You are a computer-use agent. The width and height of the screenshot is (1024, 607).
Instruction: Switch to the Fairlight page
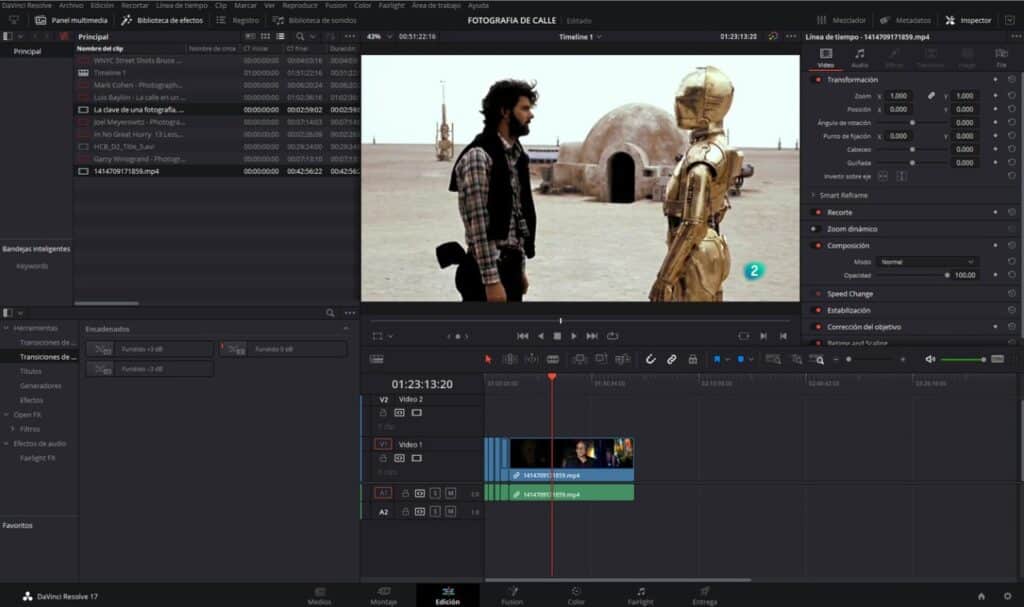(x=641, y=595)
